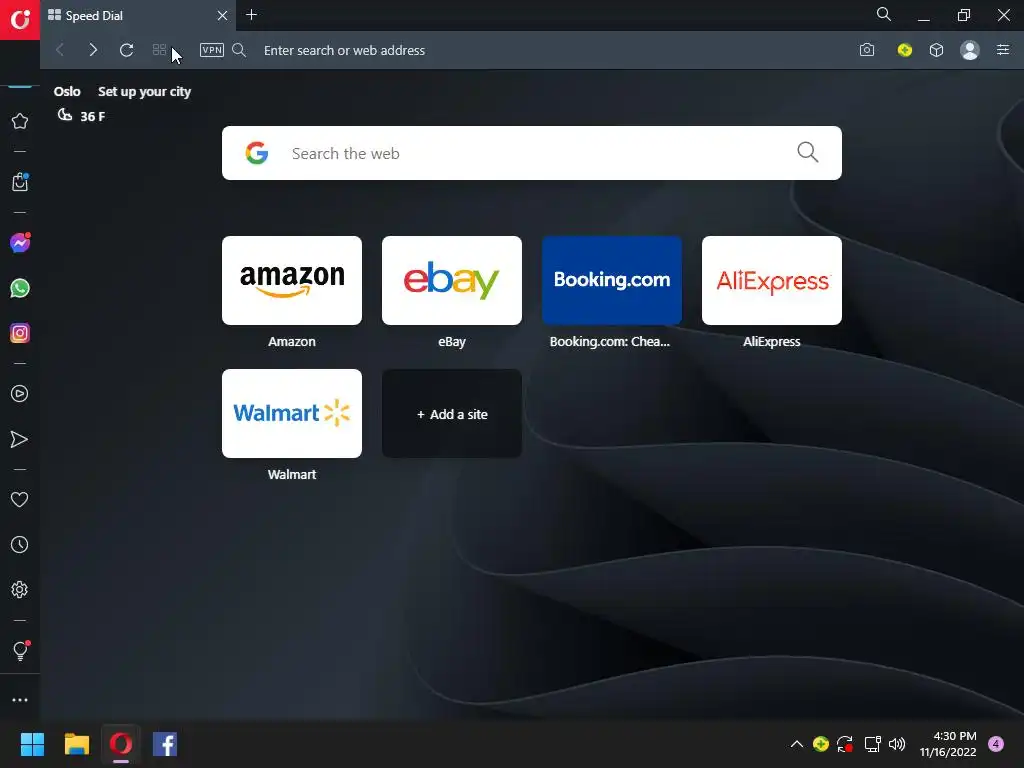Open Shopping bag icon in sidebar

tap(20, 182)
